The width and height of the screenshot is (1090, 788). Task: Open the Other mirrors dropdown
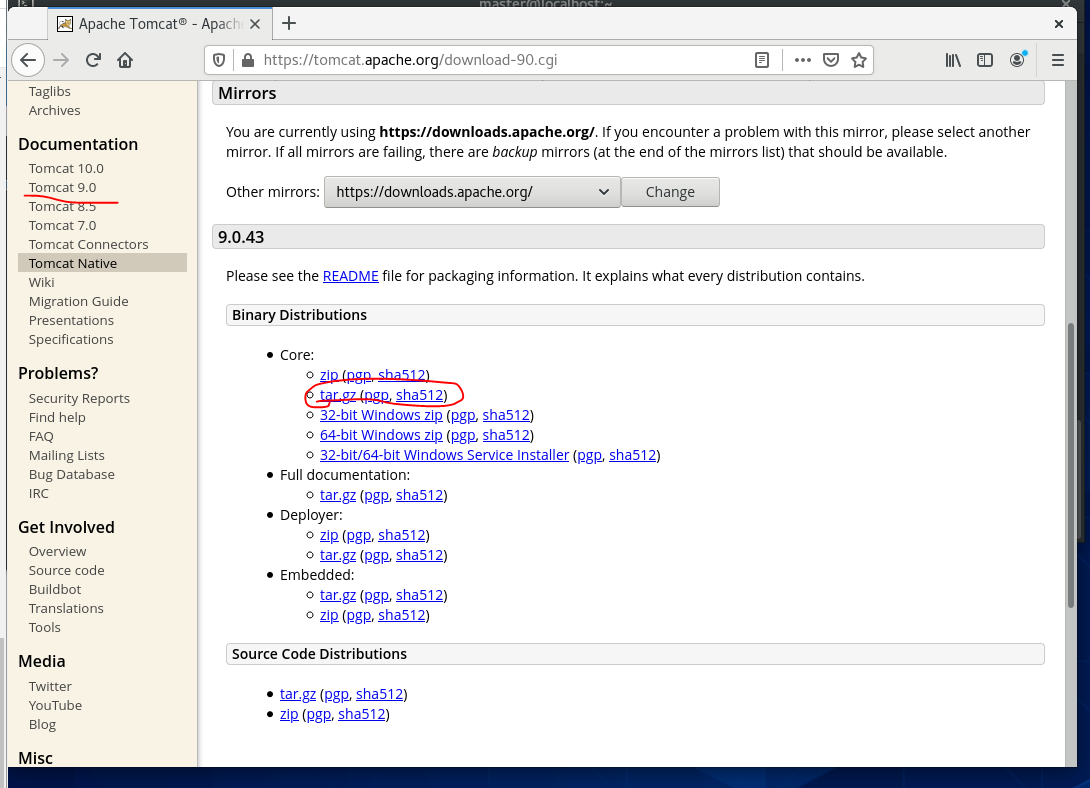(472, 192)
